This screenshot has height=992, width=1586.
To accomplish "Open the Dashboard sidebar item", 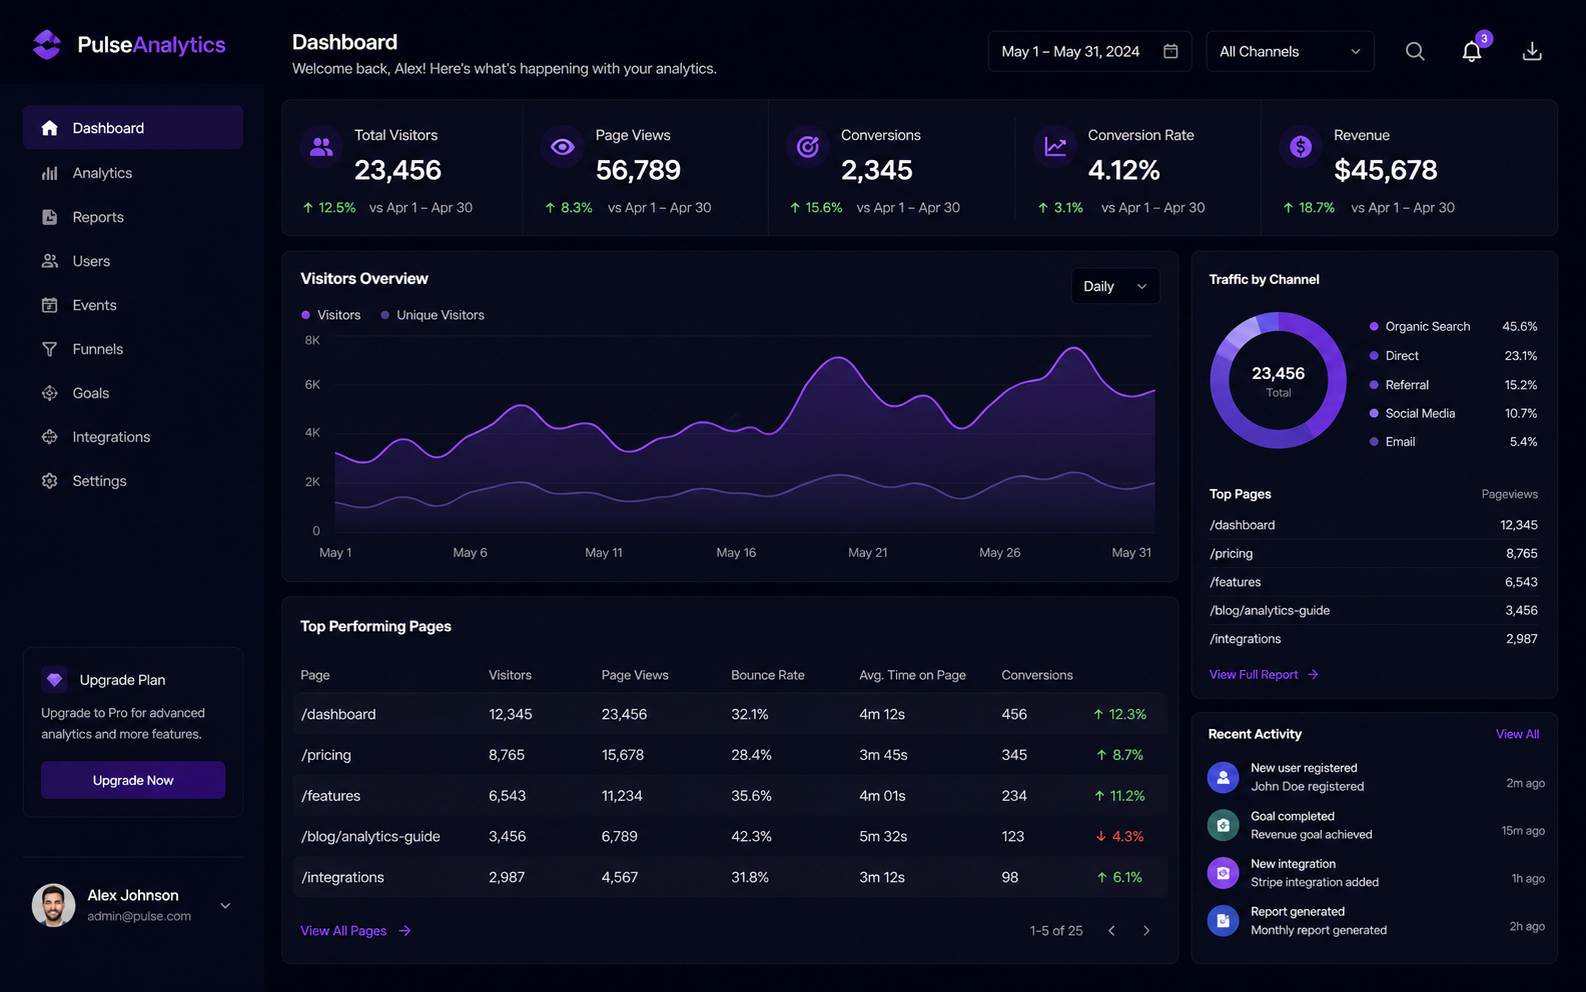I will [133, 128].
